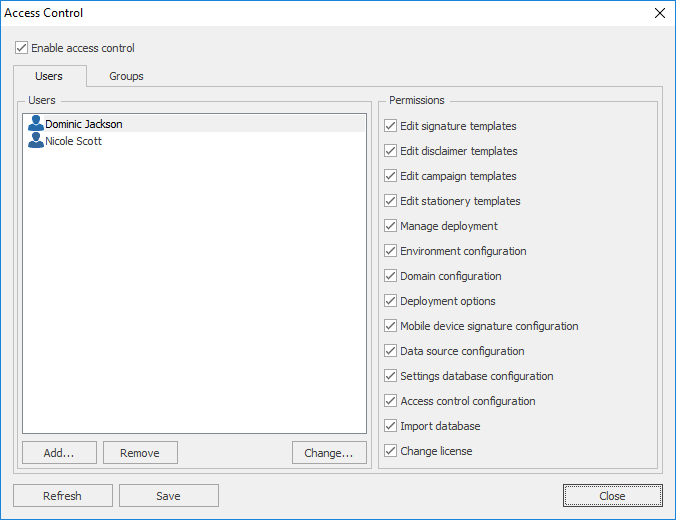Toggle Edit campaign templates checkbox
Image resolution: width=676 pixels, height=520 pixels.
pos(390,176)
